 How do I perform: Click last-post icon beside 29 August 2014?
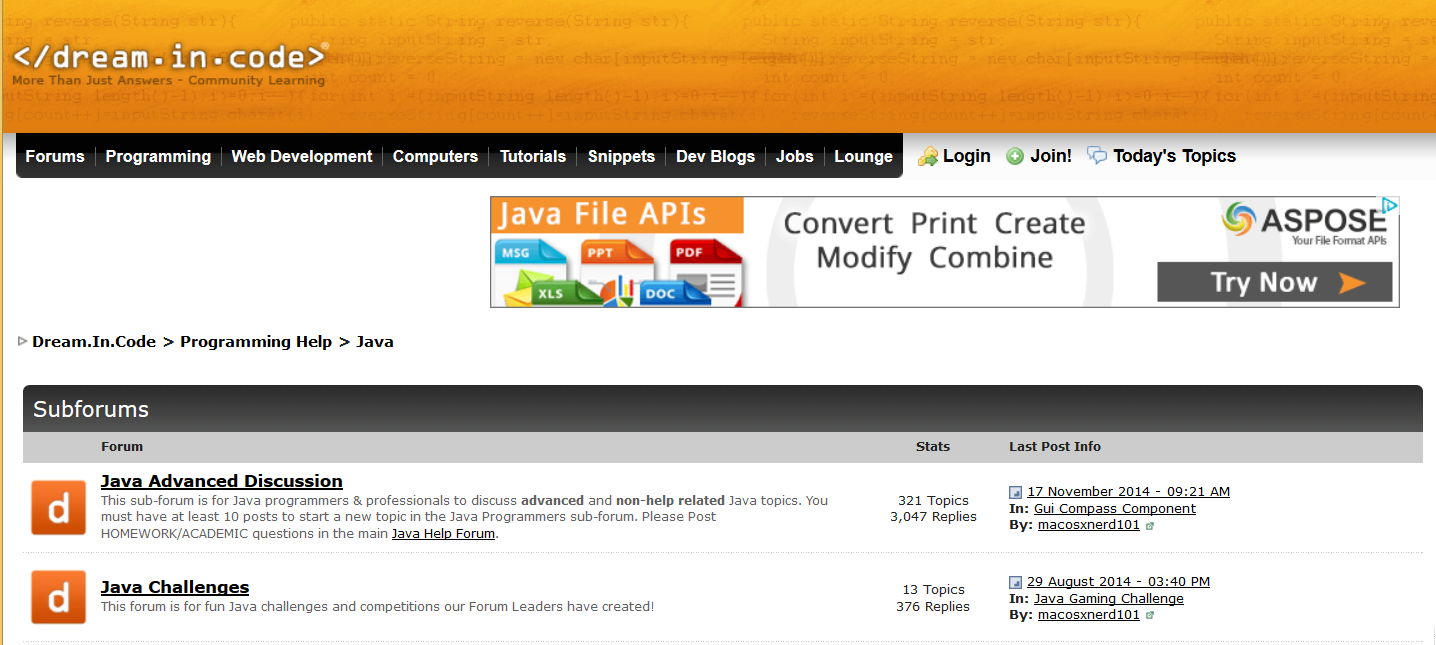coord(1015,582)
